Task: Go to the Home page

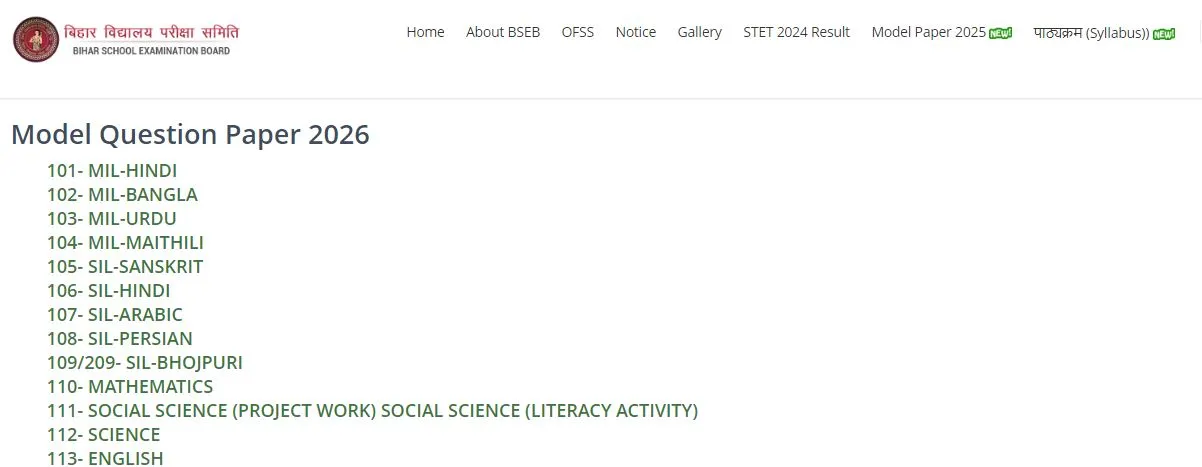Action: tap(425, 32)
